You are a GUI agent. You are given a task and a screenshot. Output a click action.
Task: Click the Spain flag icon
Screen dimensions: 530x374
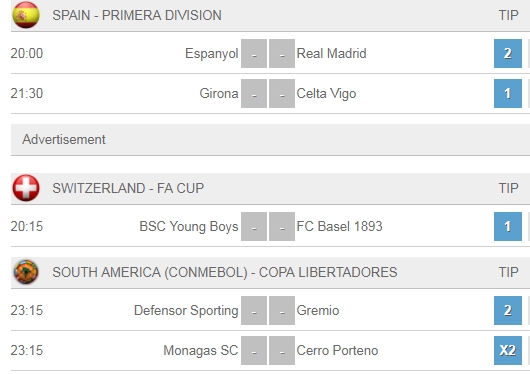(26, 15)
